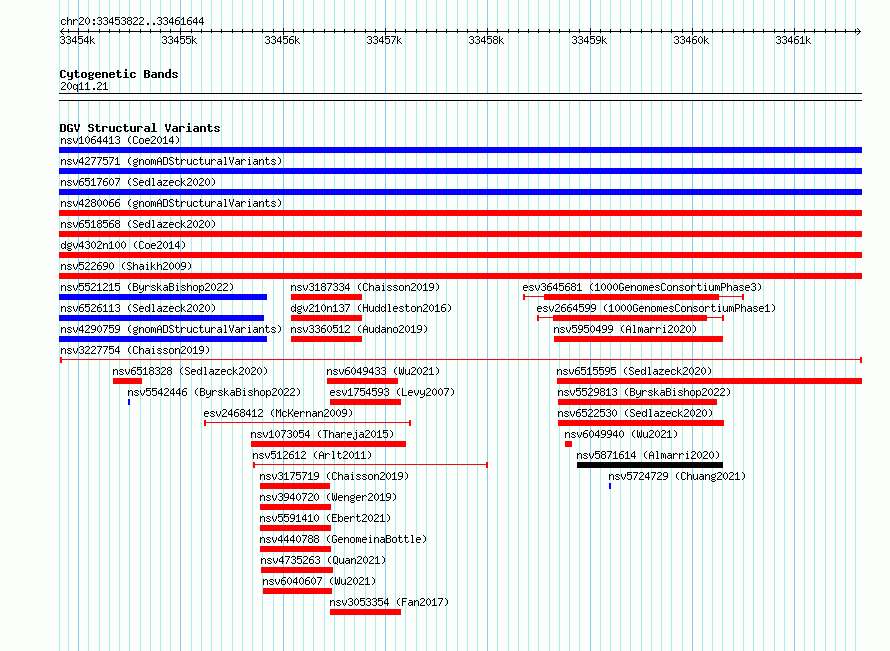
Task: Select the nsv1073054 (Thareja2015) label
Action: pyautogui.click(x=322, y=434)
